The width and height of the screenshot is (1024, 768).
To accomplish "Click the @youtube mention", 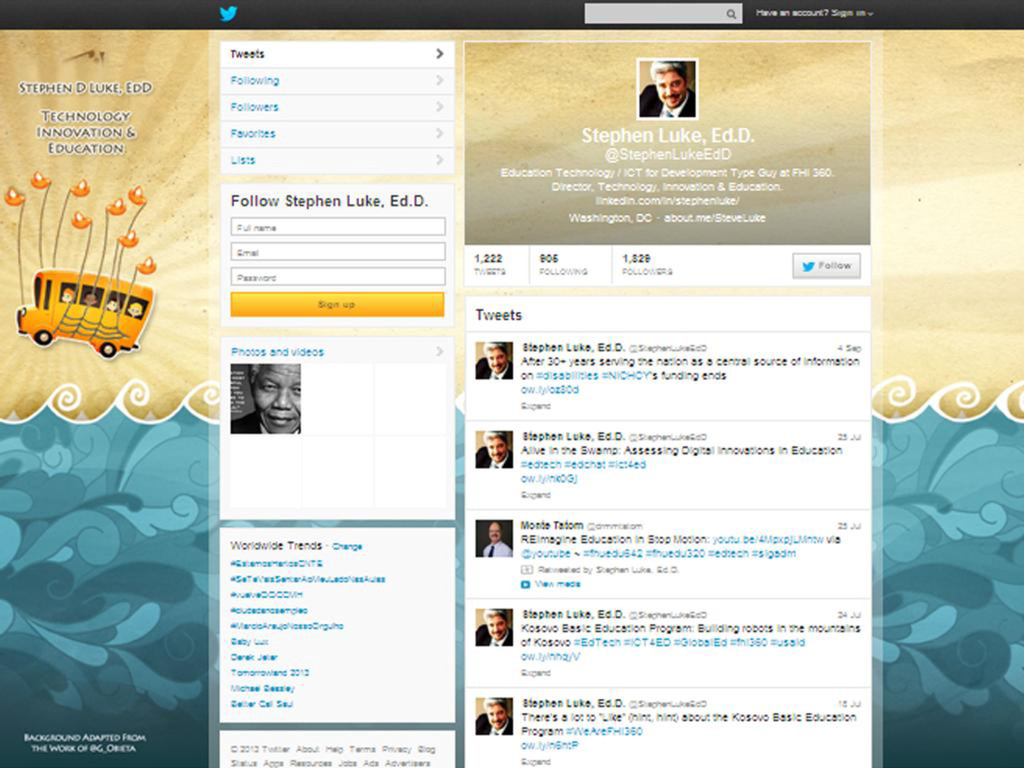I will click(x=545, y=554).
